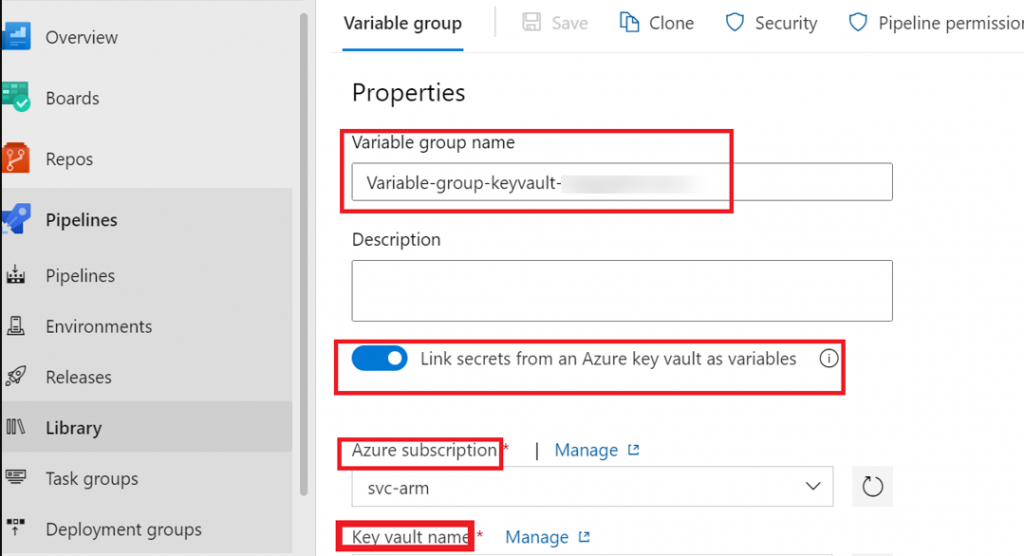Image resolution: width=1024 pixels, height=556 pixels.
Task: Click the Pipeline permissions shield icon
Action: coord(857,22)
